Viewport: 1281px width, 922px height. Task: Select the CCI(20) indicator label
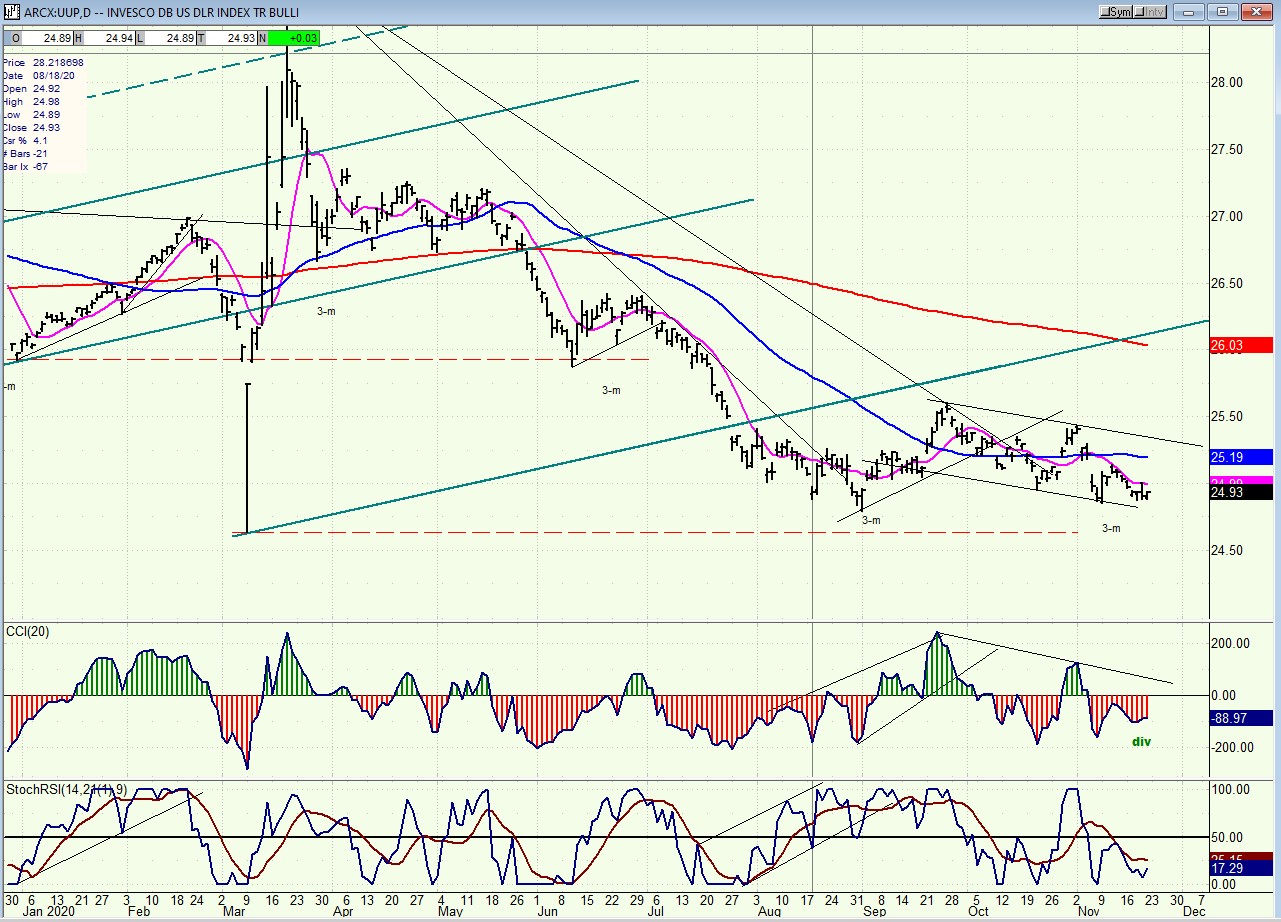[28, 630]
